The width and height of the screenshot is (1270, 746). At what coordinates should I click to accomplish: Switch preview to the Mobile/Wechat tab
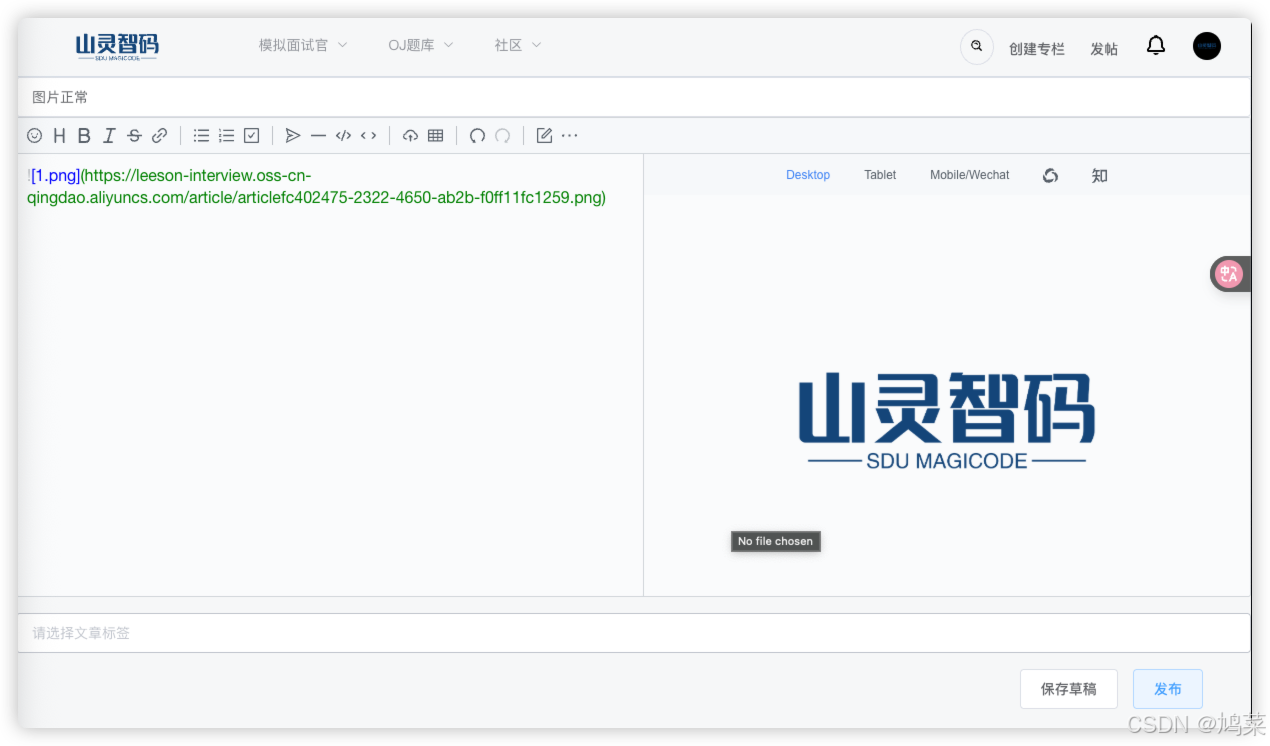970,175
